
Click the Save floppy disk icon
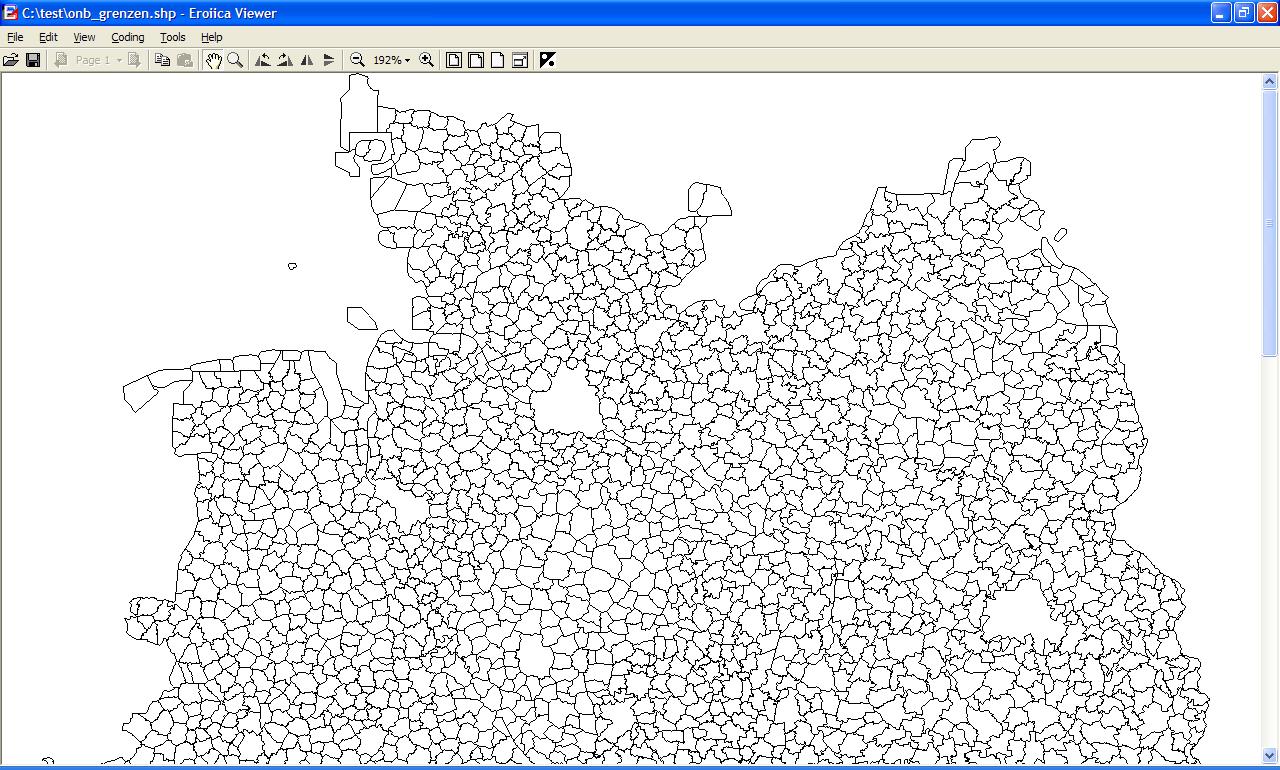click(x=33, y=60)
